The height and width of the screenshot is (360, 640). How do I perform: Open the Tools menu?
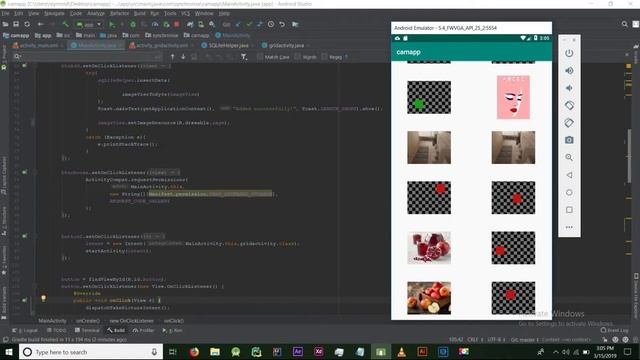[170, 13]
